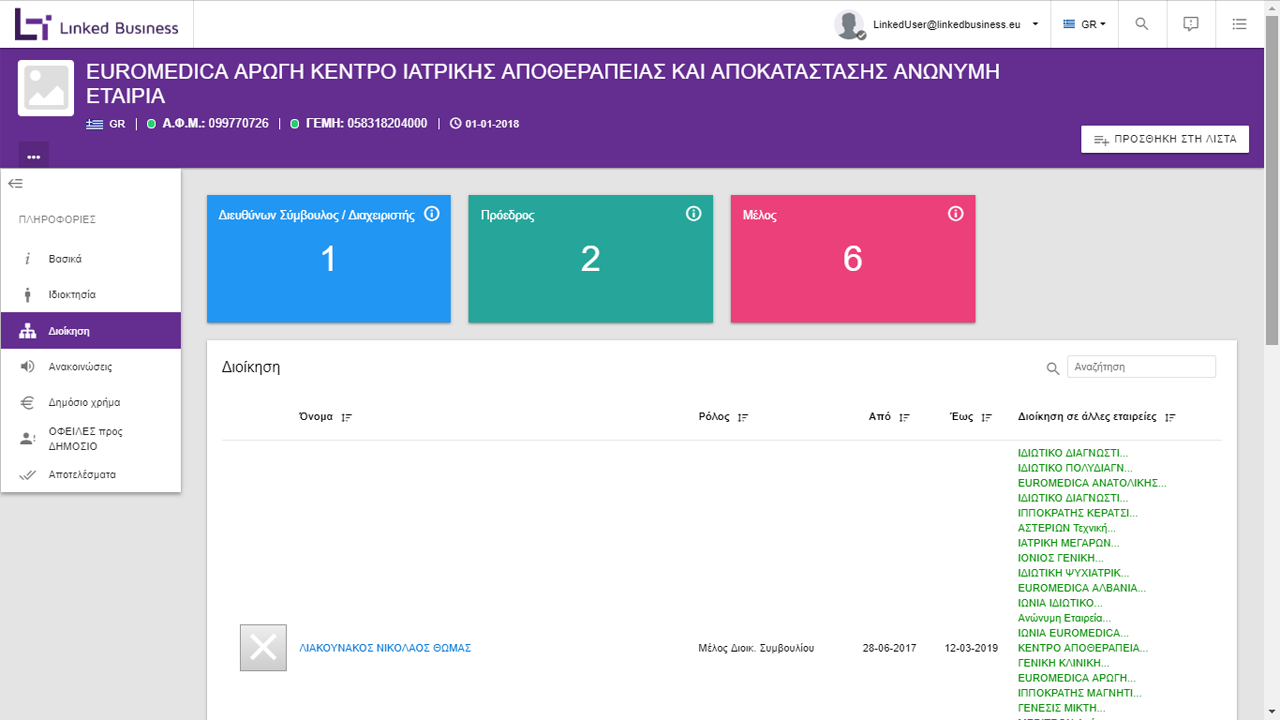Viewport: 1280px width, 720px height.
Task: Click the 12-03-2019 end date cell
Action: (x=972, y=648)
